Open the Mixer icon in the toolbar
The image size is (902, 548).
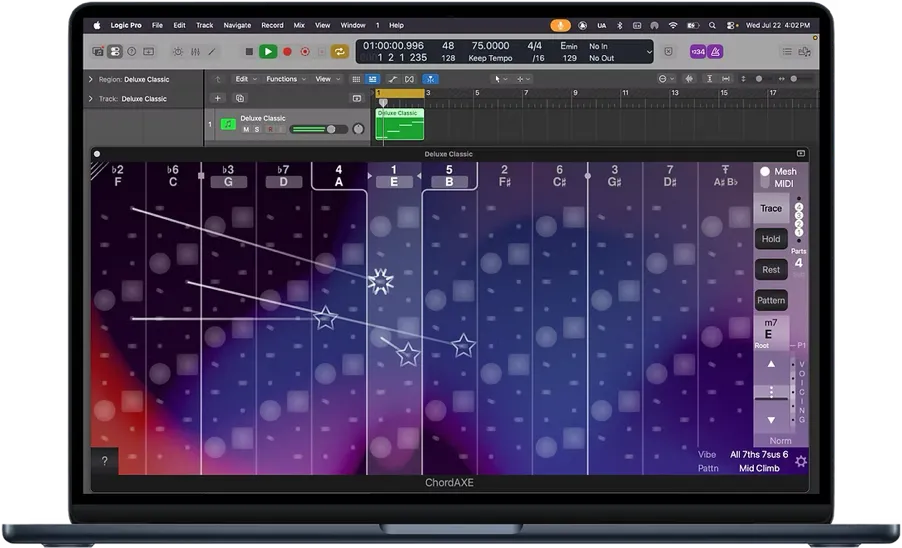(196, 52)
